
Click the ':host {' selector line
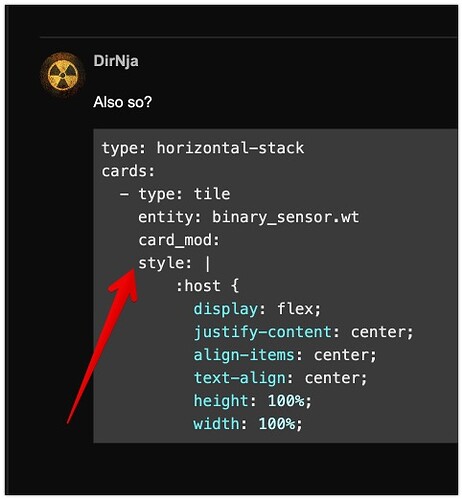207,286
